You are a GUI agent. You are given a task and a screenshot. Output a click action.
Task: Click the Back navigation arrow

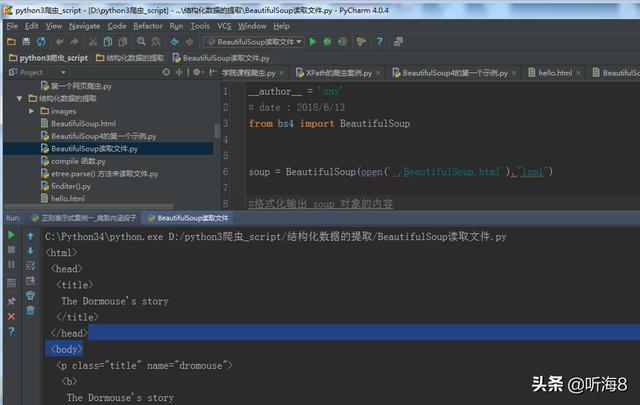pyautogui.click(x=175, y=42)
